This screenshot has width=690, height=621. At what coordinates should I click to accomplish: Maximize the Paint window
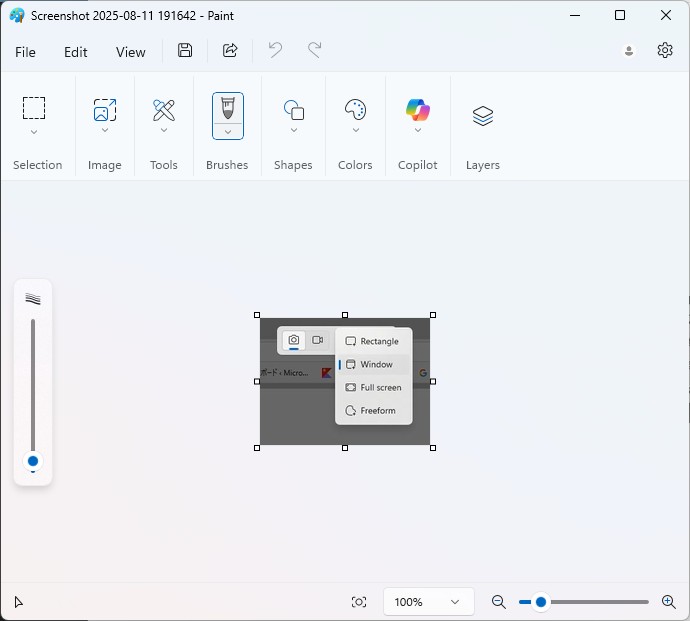point(620,15)
